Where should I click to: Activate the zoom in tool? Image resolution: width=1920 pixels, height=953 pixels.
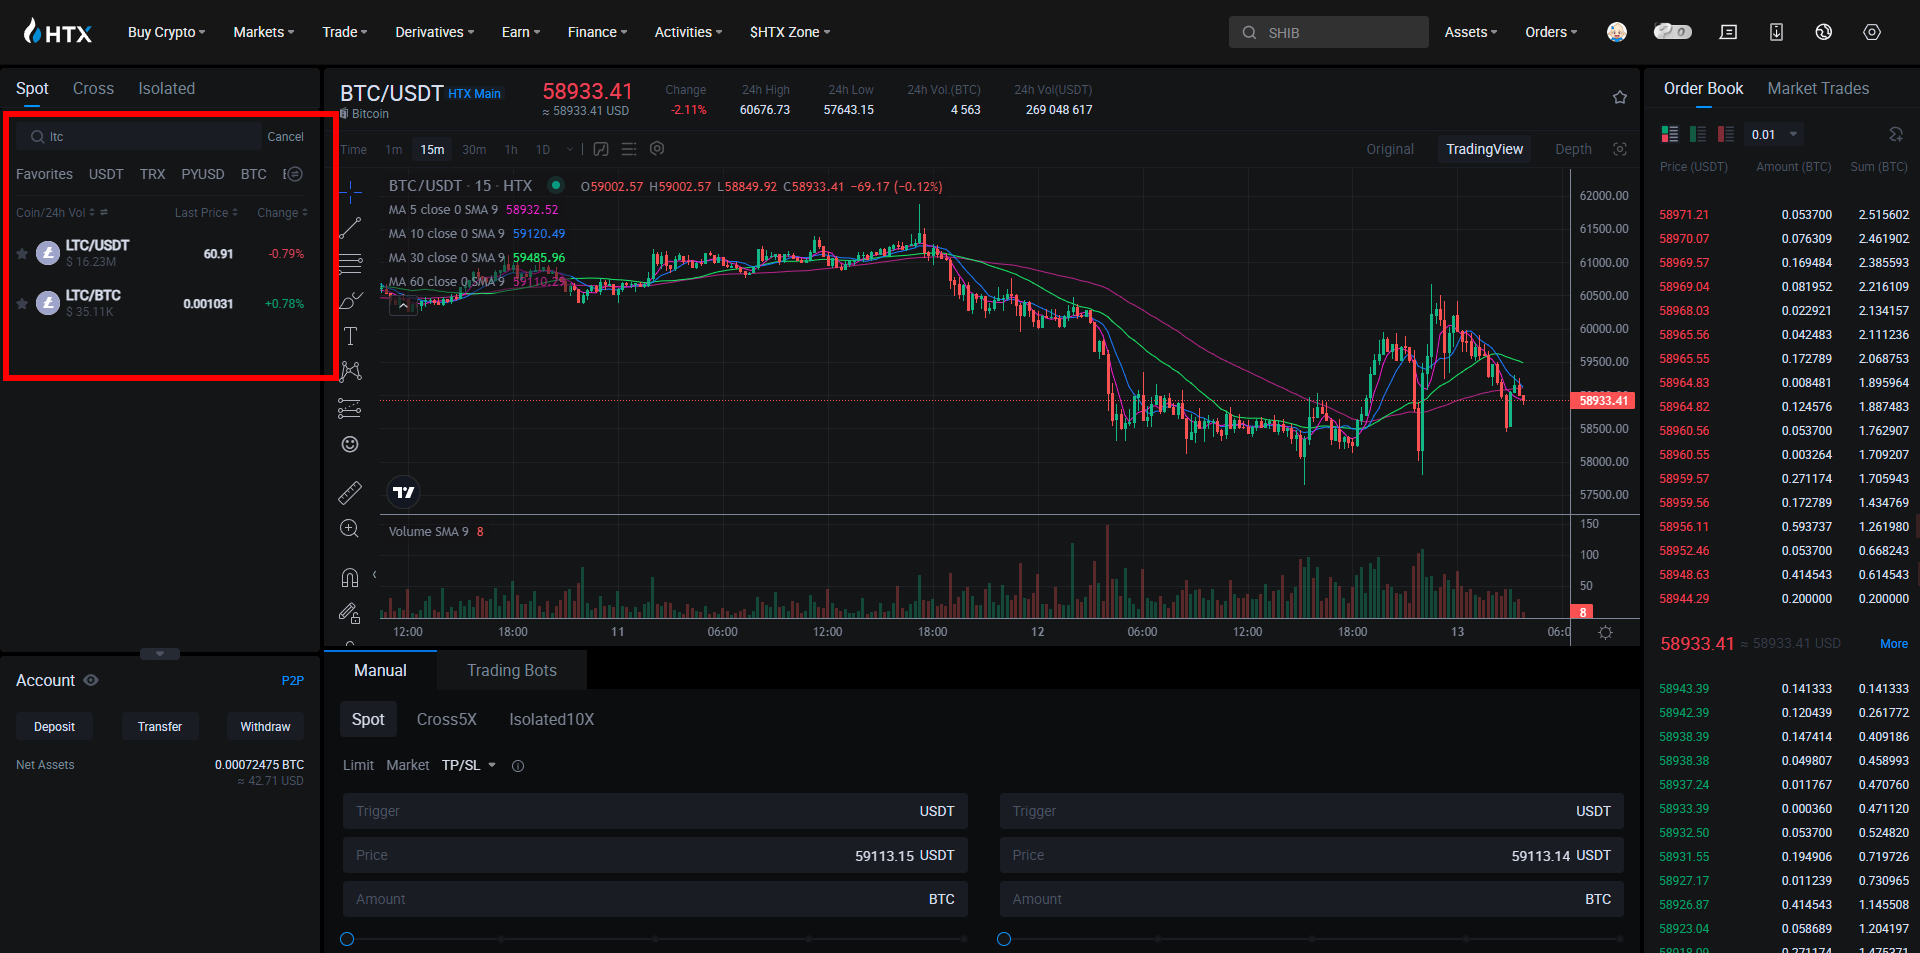pos(350,528)
